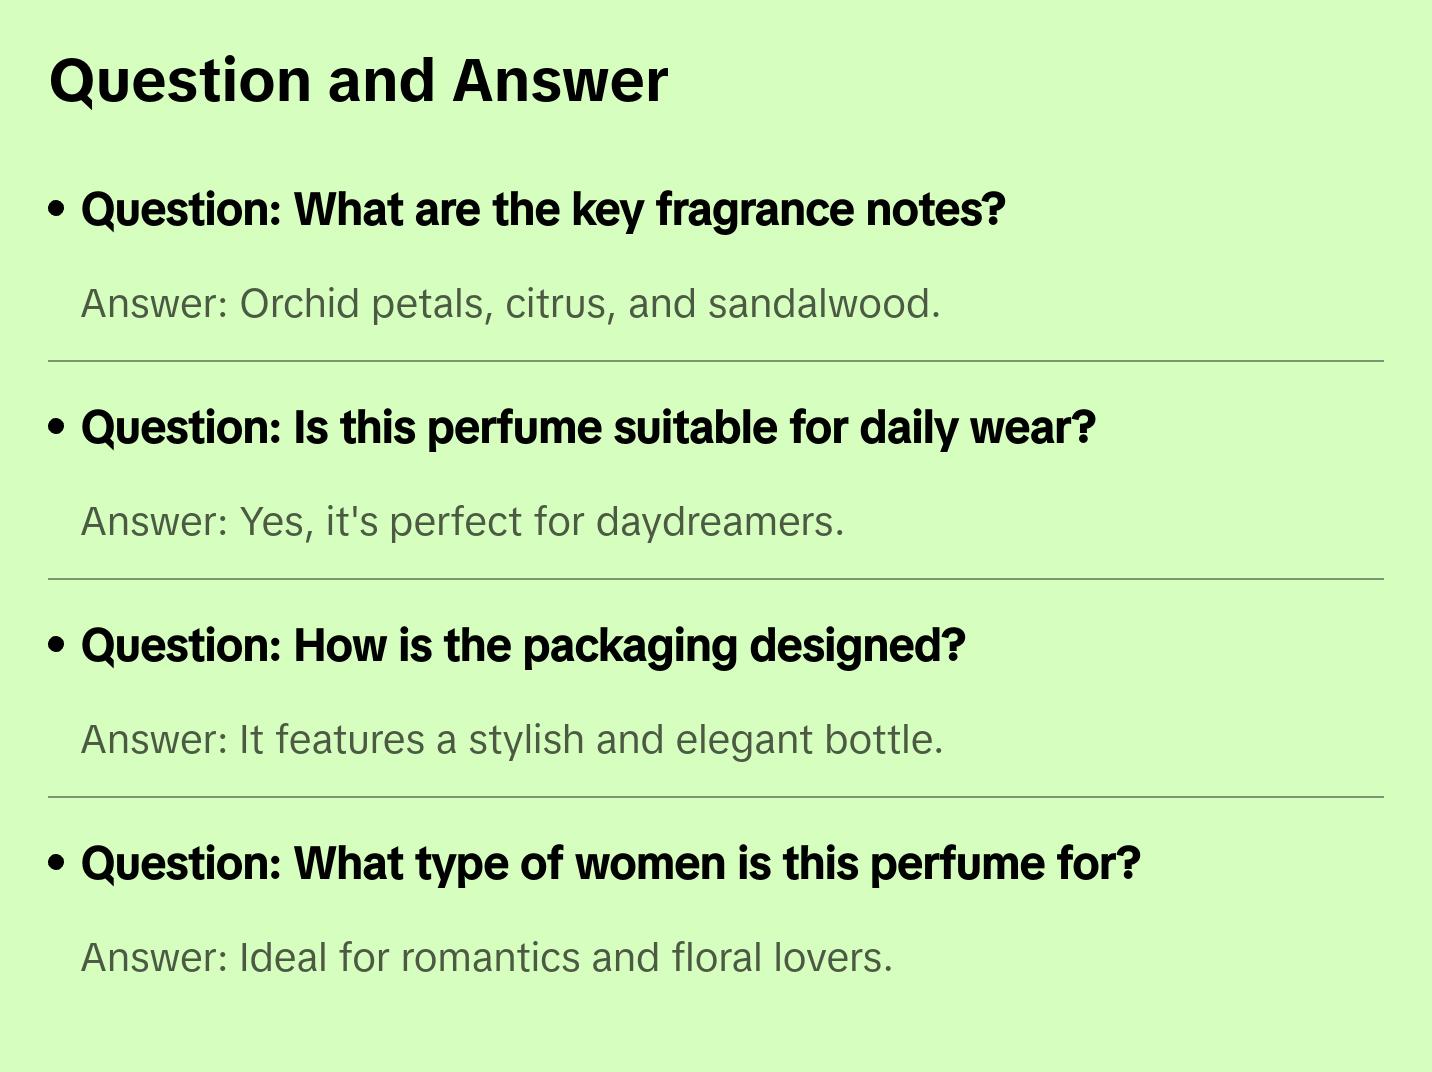Image resolution: width=1432 pixels, height=1072 pixels.
Task: Expand the key fragrance notes question
Action: [543, 210]
